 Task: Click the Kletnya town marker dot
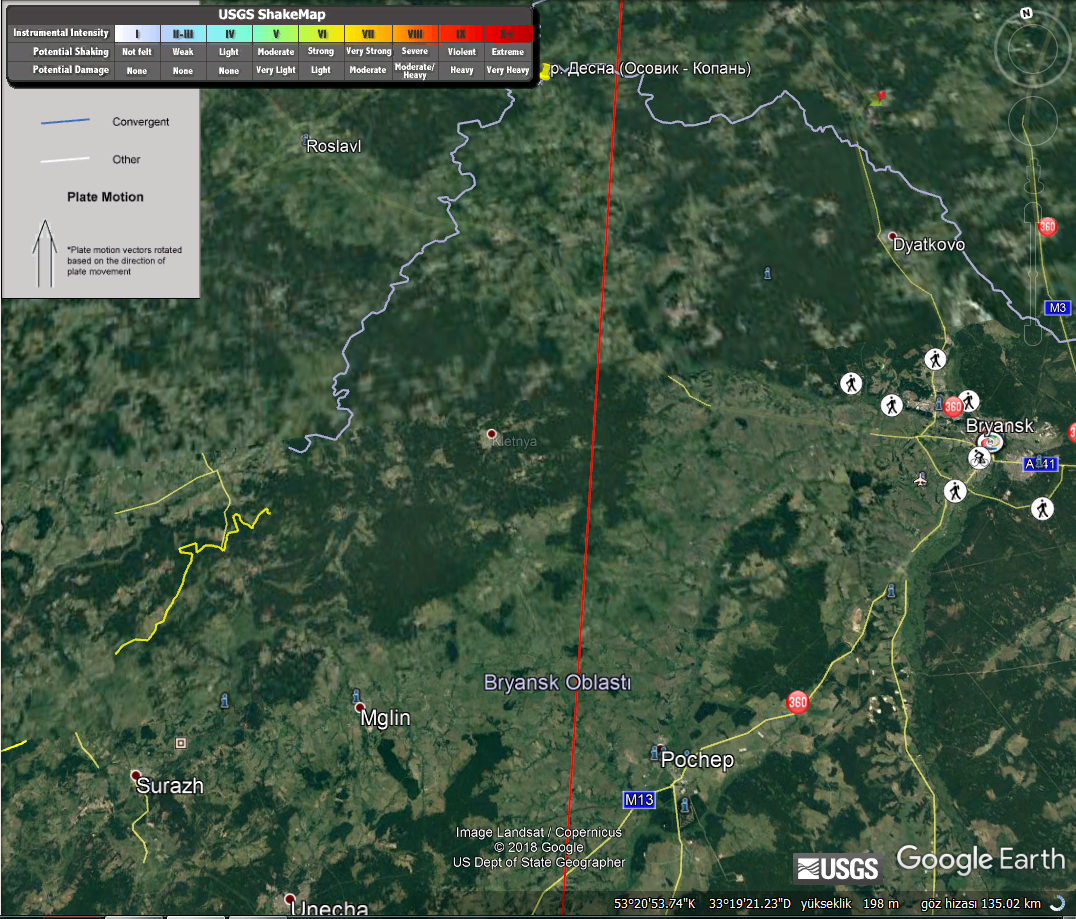(491, 434)
